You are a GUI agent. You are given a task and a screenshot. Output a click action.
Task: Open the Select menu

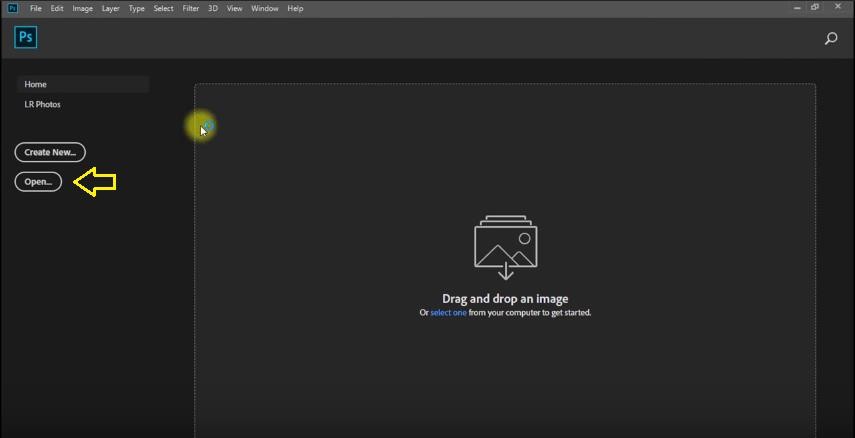[x=163, y=9]
